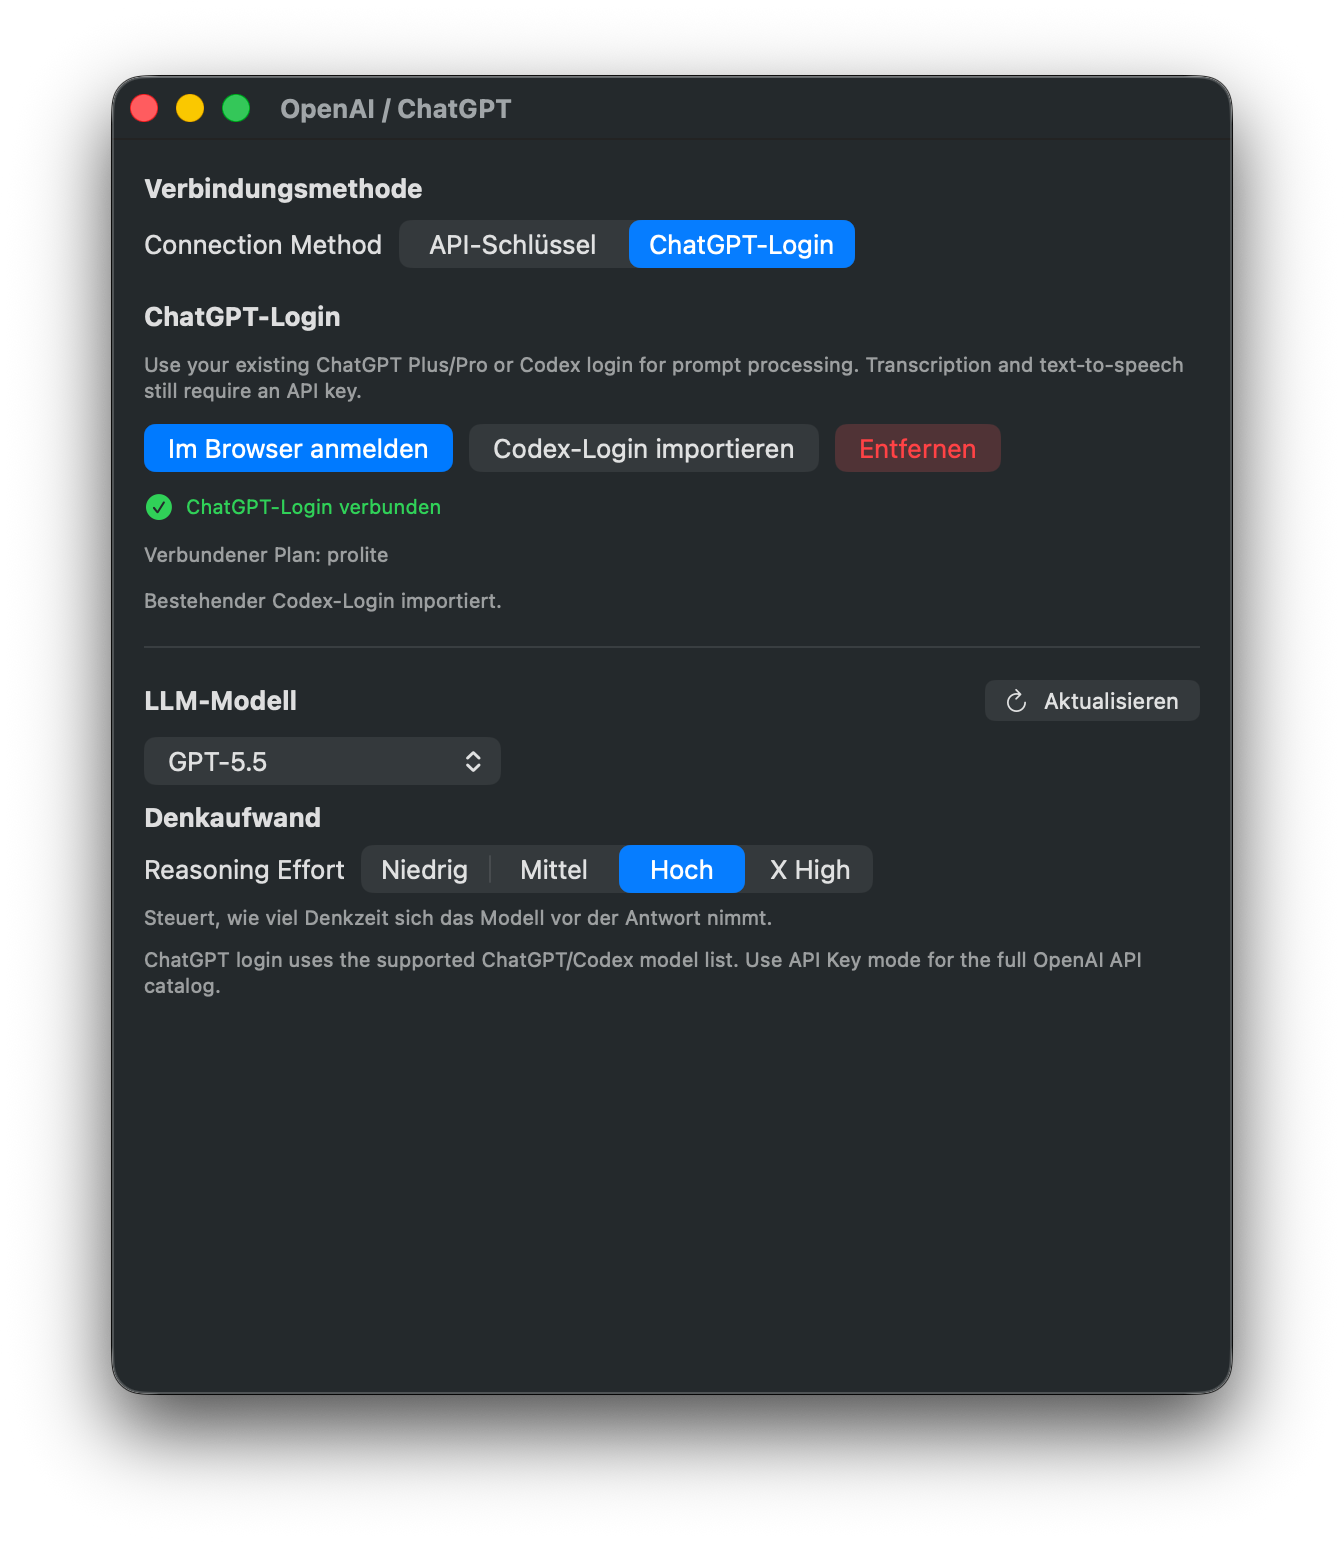Remove the login with Entfernen
Viewport: 1344px width, 1542px height.
point(917,449)
